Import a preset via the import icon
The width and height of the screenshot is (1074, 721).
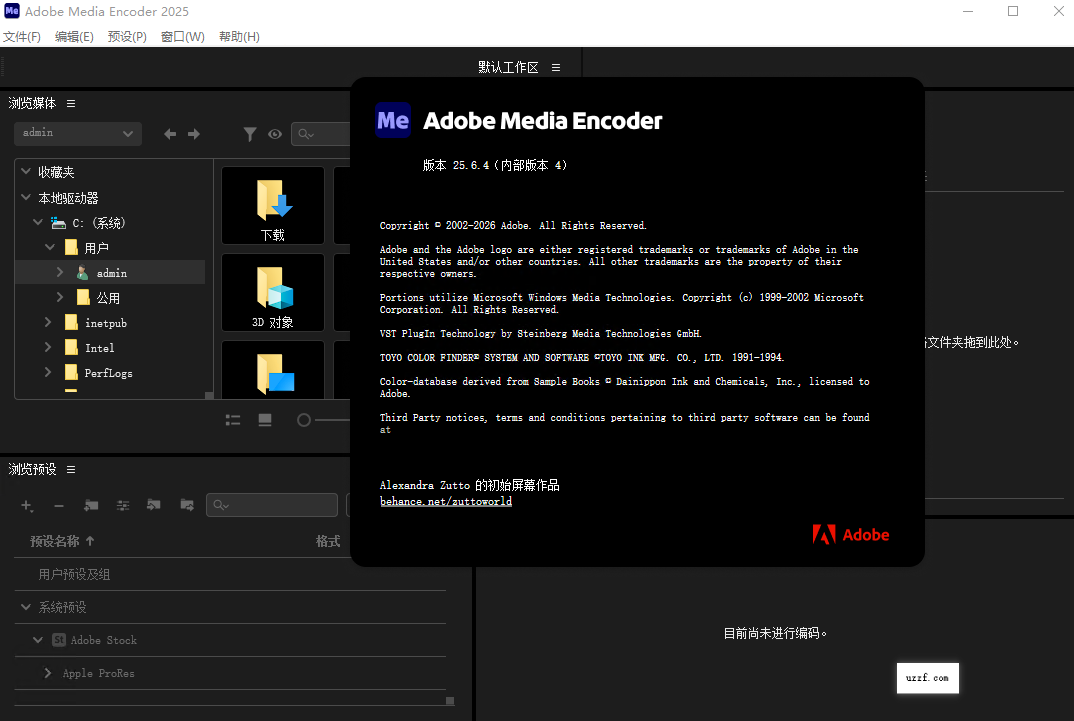tap(155, 505)
